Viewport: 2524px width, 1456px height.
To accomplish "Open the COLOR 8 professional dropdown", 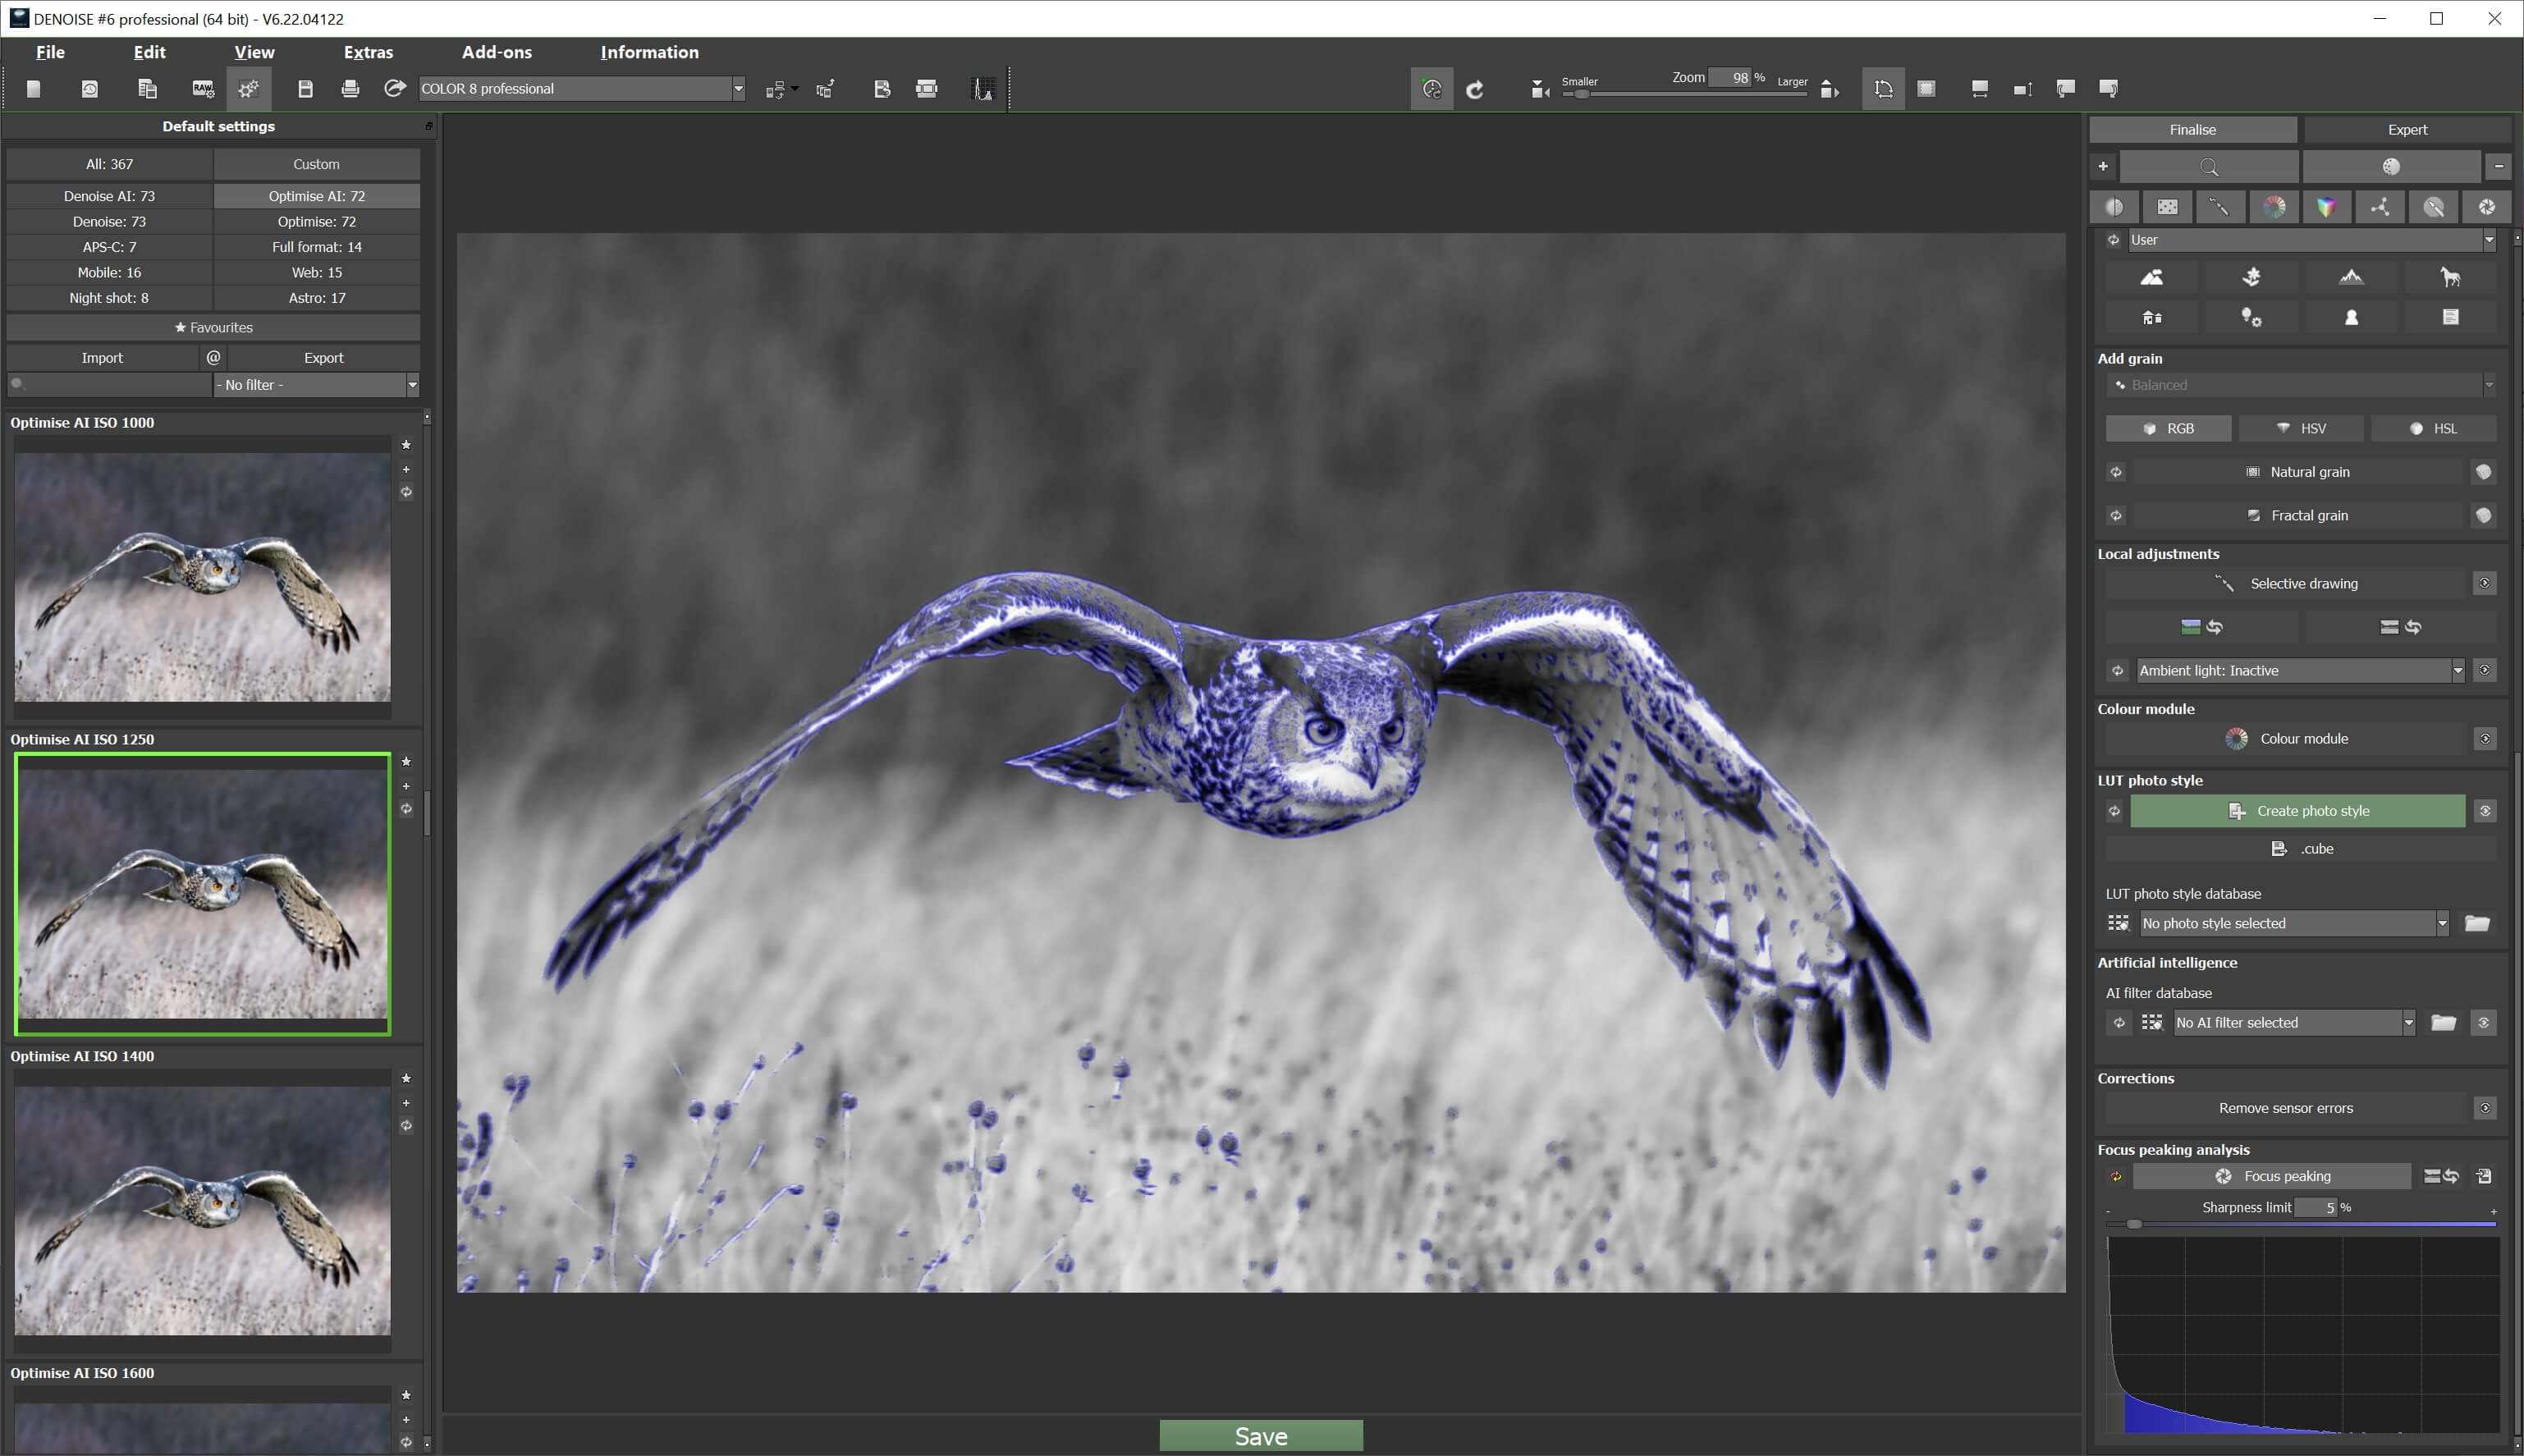I will tap(582, 89).
